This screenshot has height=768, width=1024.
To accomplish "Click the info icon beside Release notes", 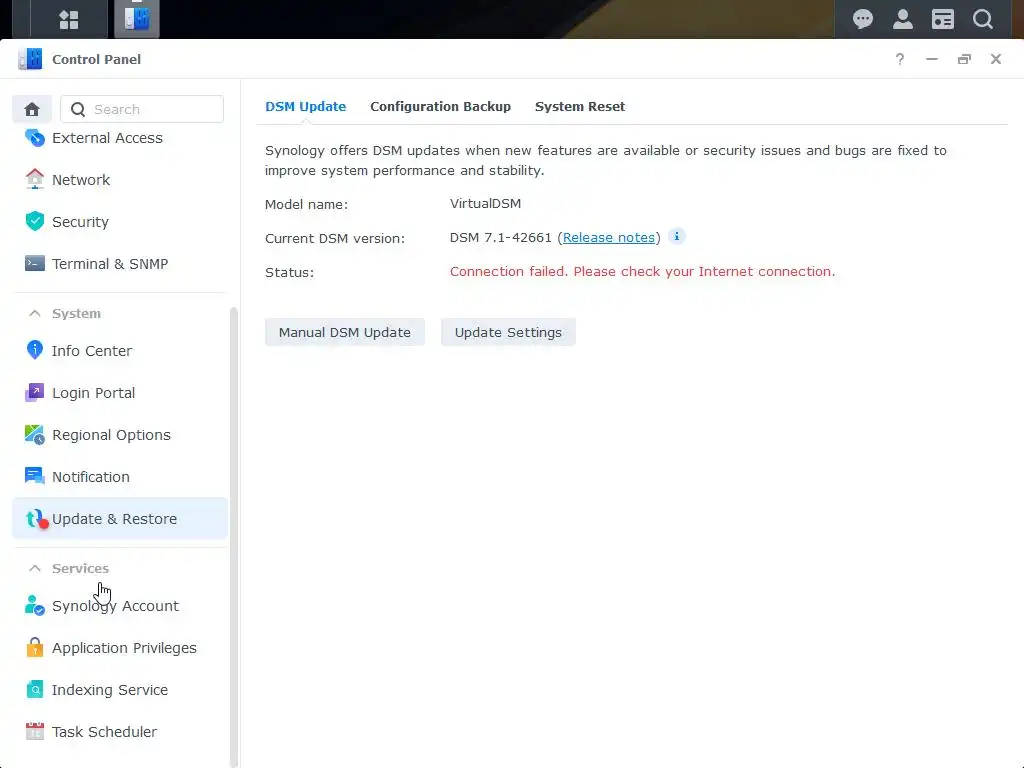I will (677, 236).
